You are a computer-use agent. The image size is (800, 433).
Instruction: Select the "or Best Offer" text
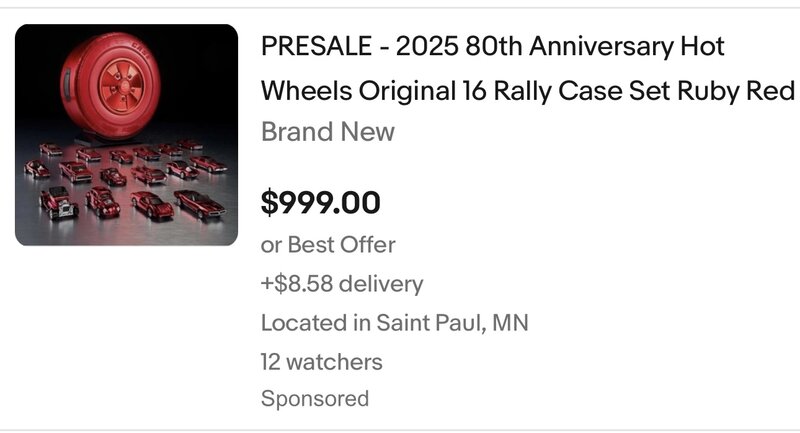[x=328, y=245]
